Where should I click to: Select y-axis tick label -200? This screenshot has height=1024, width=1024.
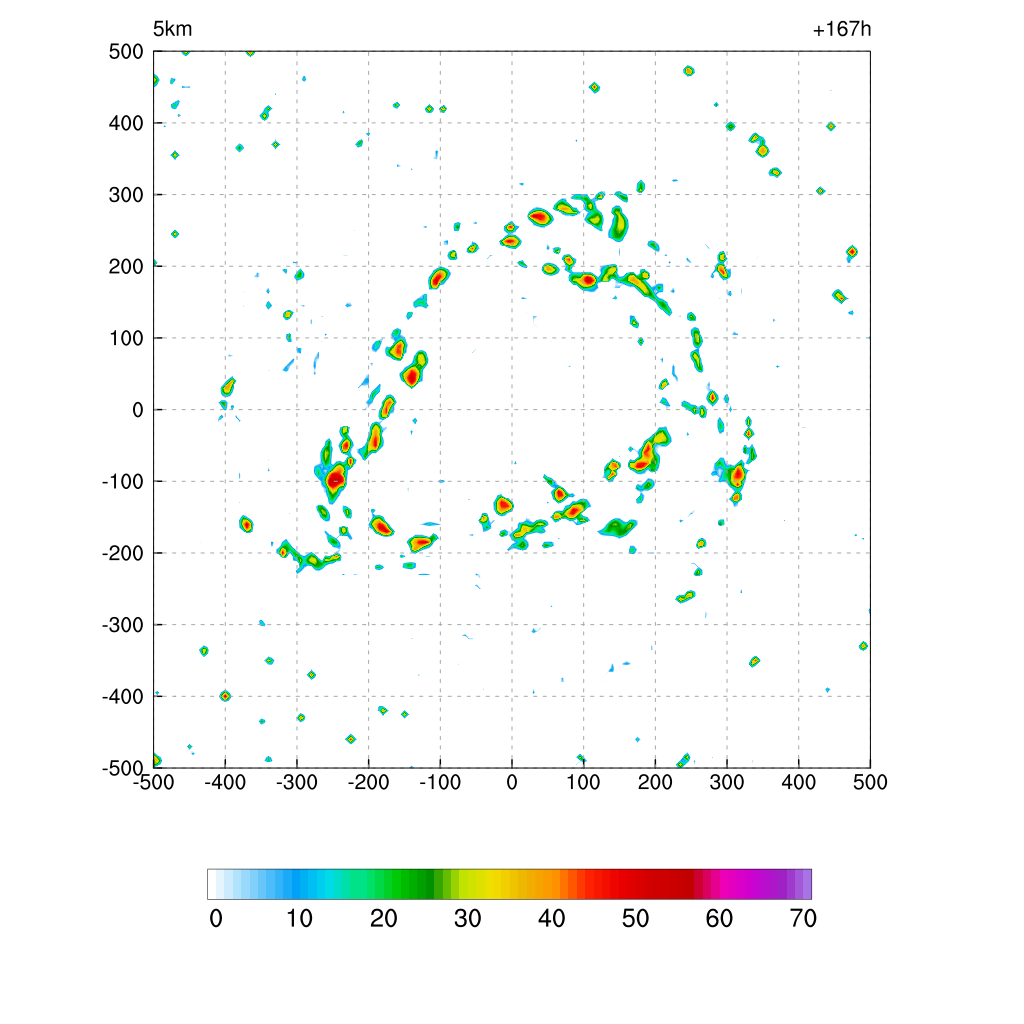click(123, 553)
